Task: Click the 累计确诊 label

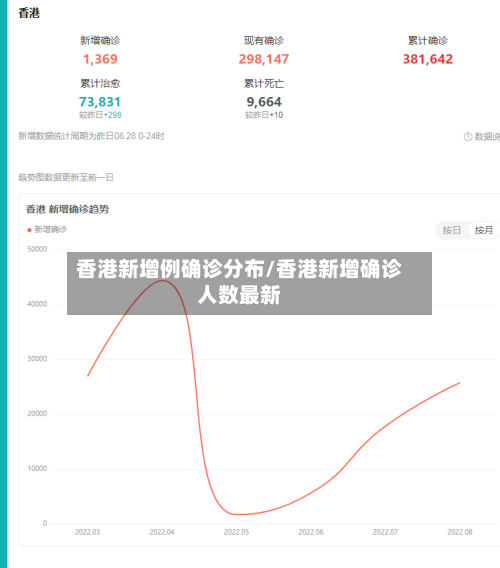Action: click(428, 41)
